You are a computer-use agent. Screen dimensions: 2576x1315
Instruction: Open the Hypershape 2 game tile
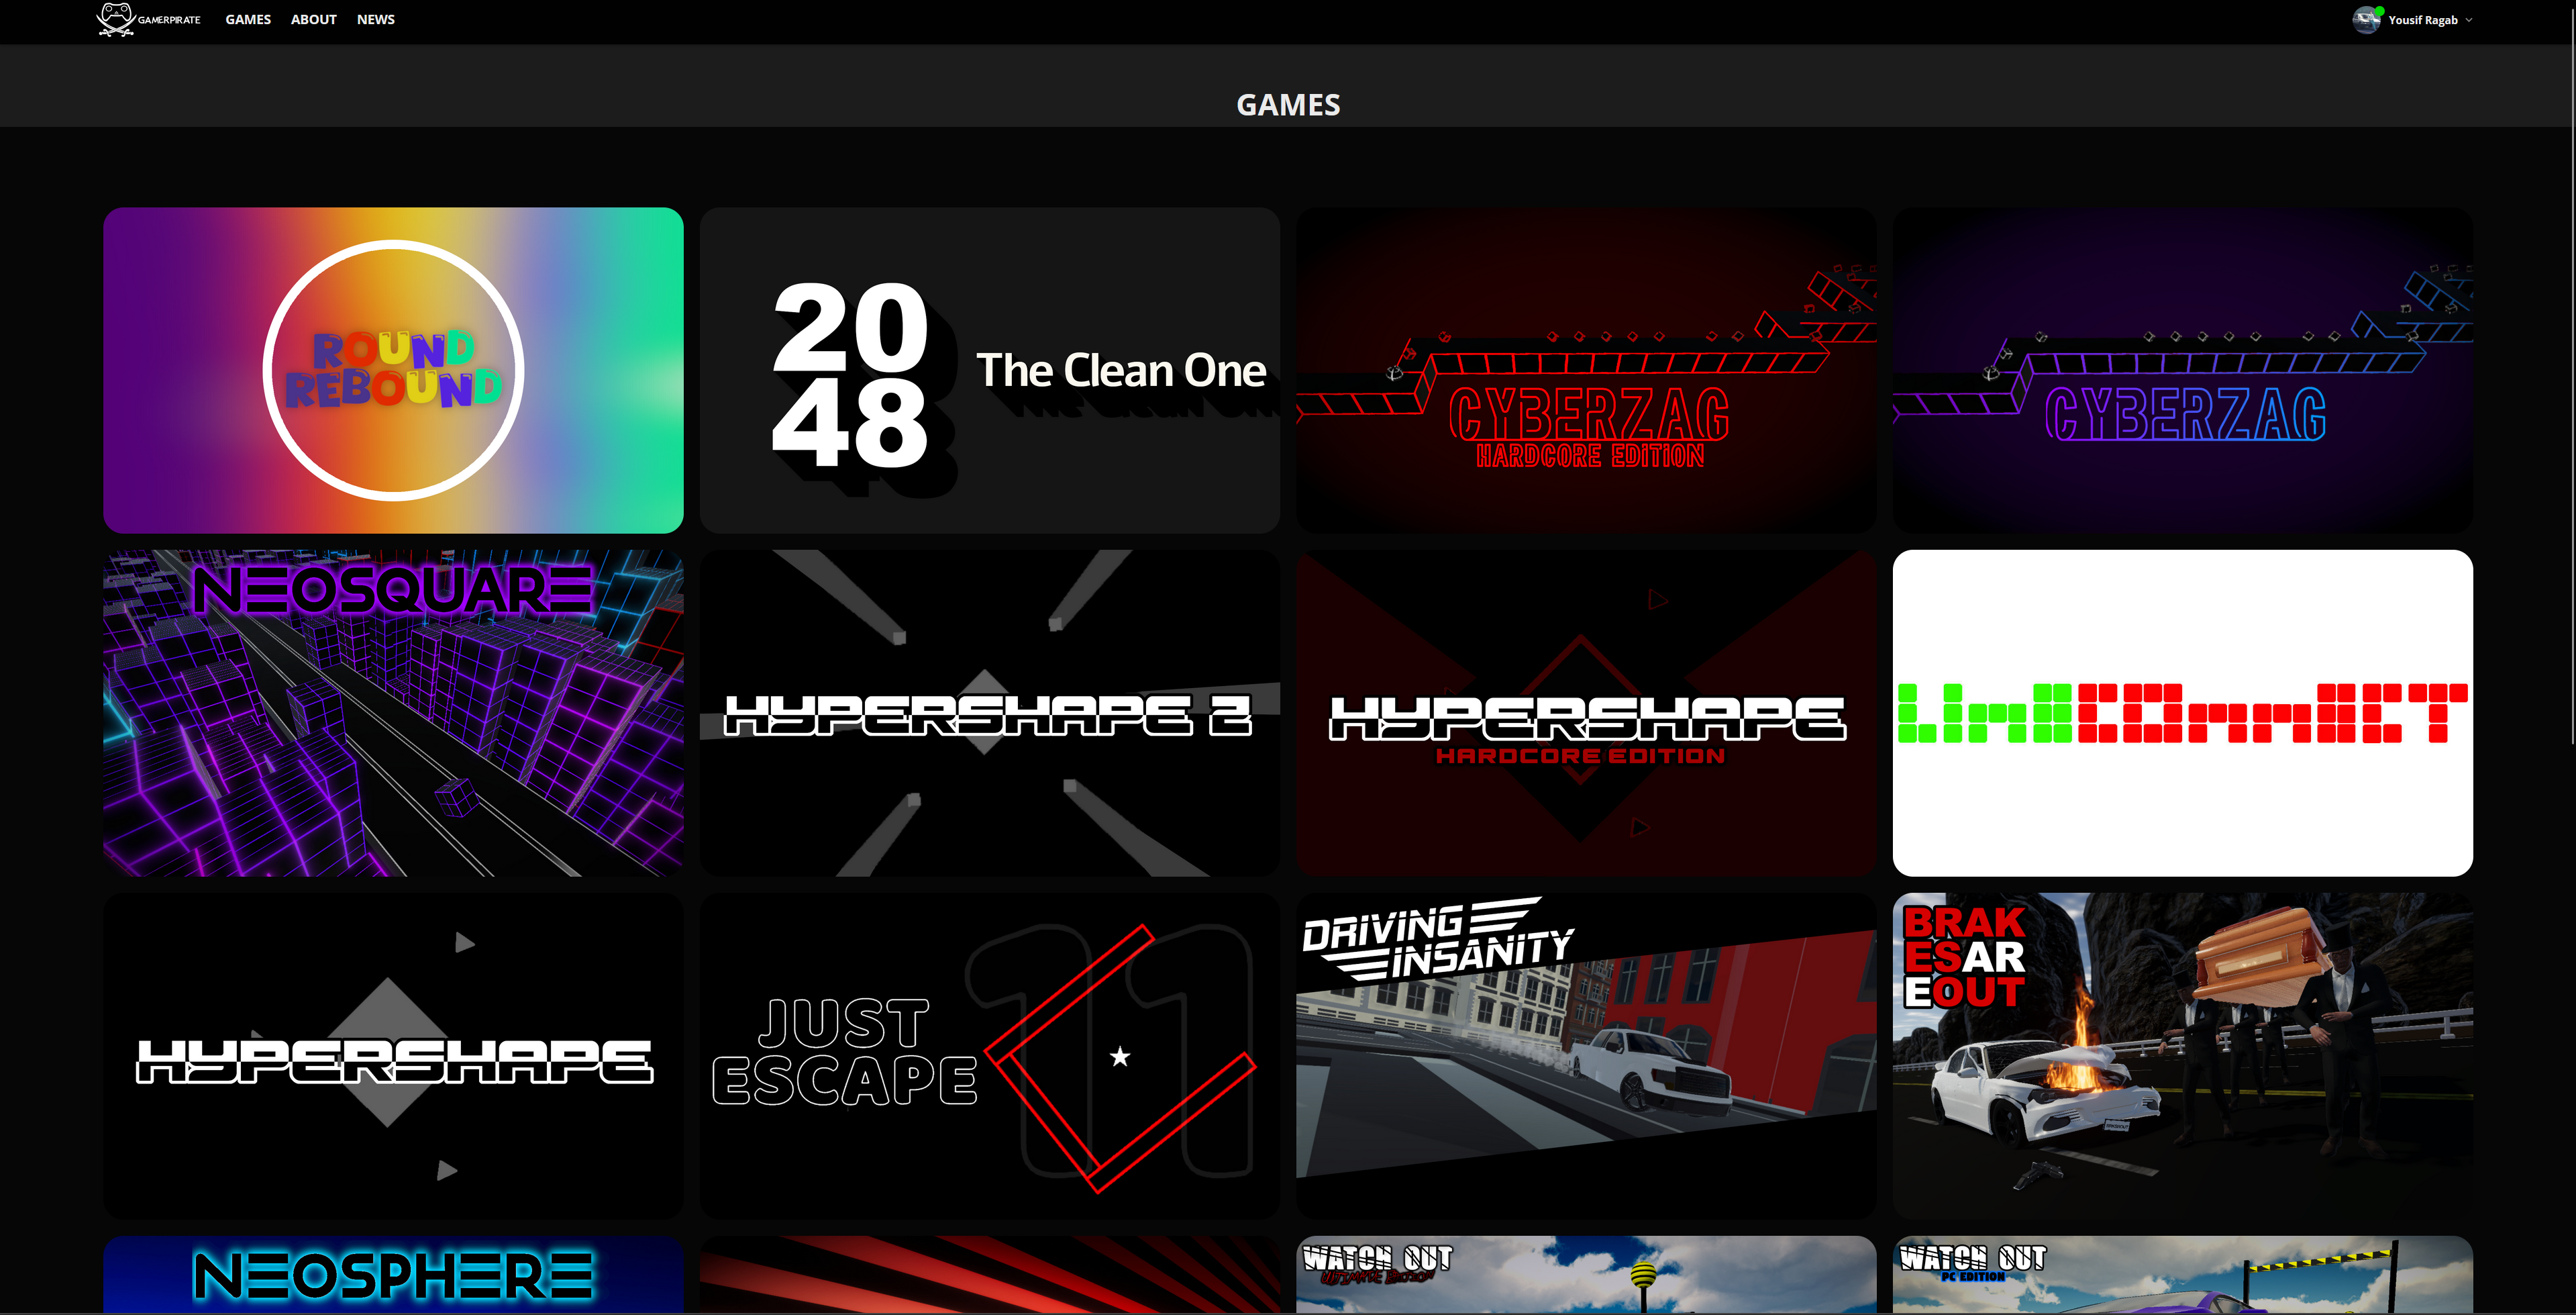pyautogui.click(x=989, y=712)
